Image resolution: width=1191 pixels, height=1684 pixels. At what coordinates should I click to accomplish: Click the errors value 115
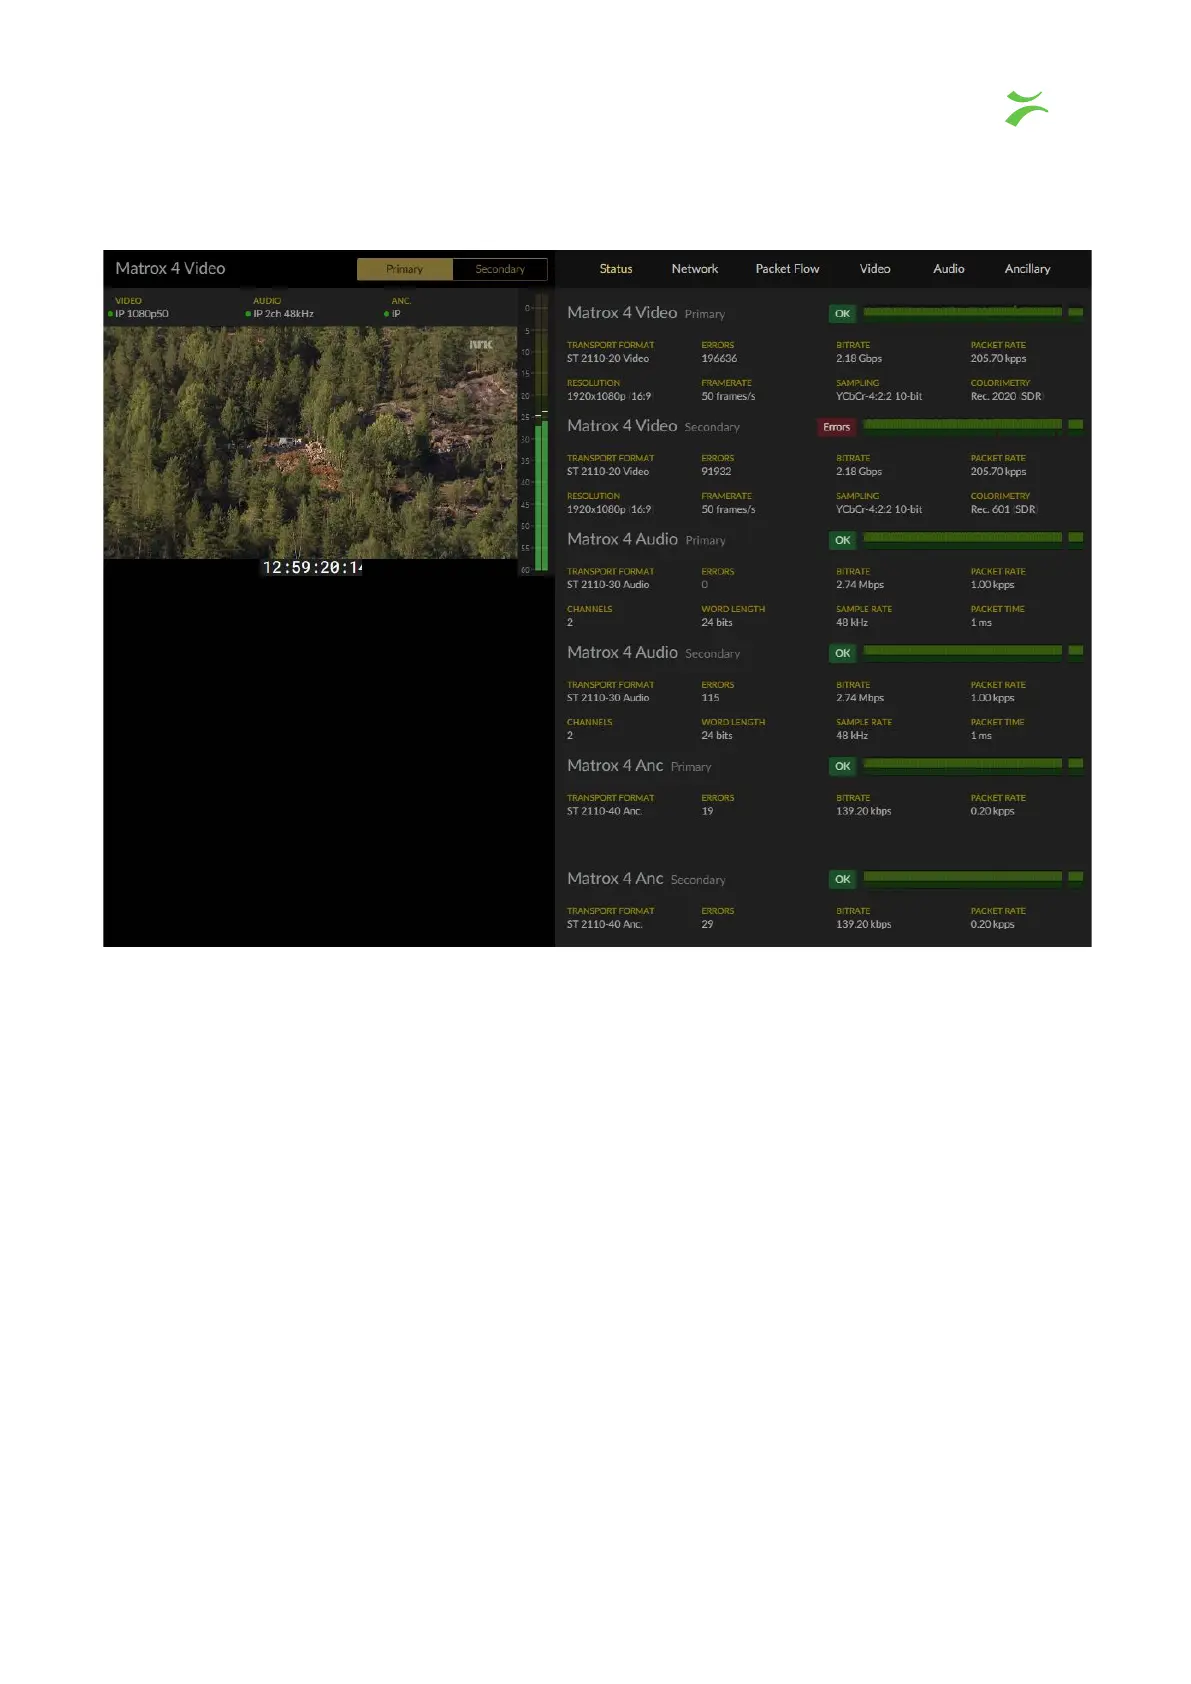point(710,698)
